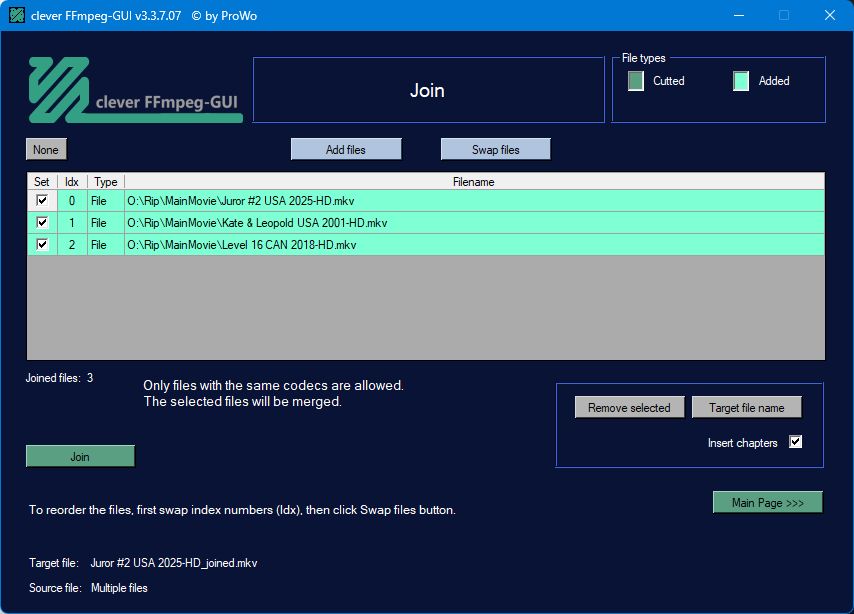Image resolution: width=854 pixels, height=614 pixels.
Task: Click the Type cell of Level 16 row
Action: click(x=106, y=245)
